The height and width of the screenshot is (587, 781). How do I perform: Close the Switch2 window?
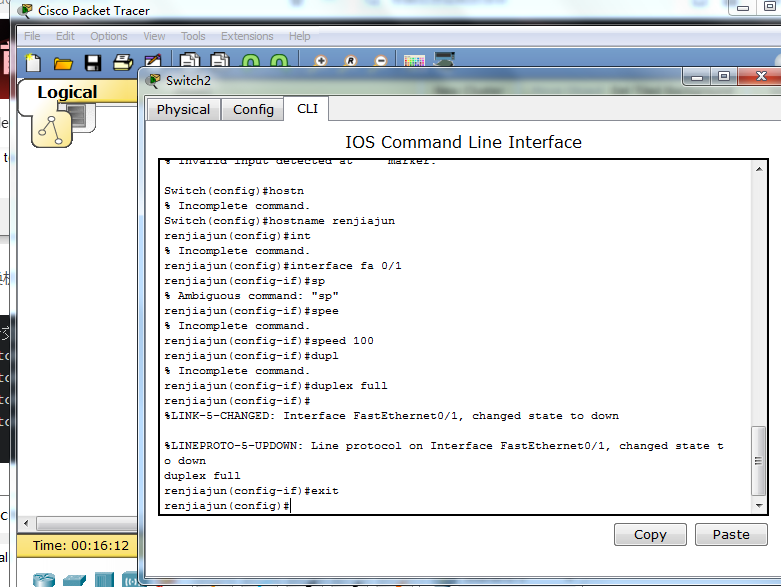click(761, 76)
